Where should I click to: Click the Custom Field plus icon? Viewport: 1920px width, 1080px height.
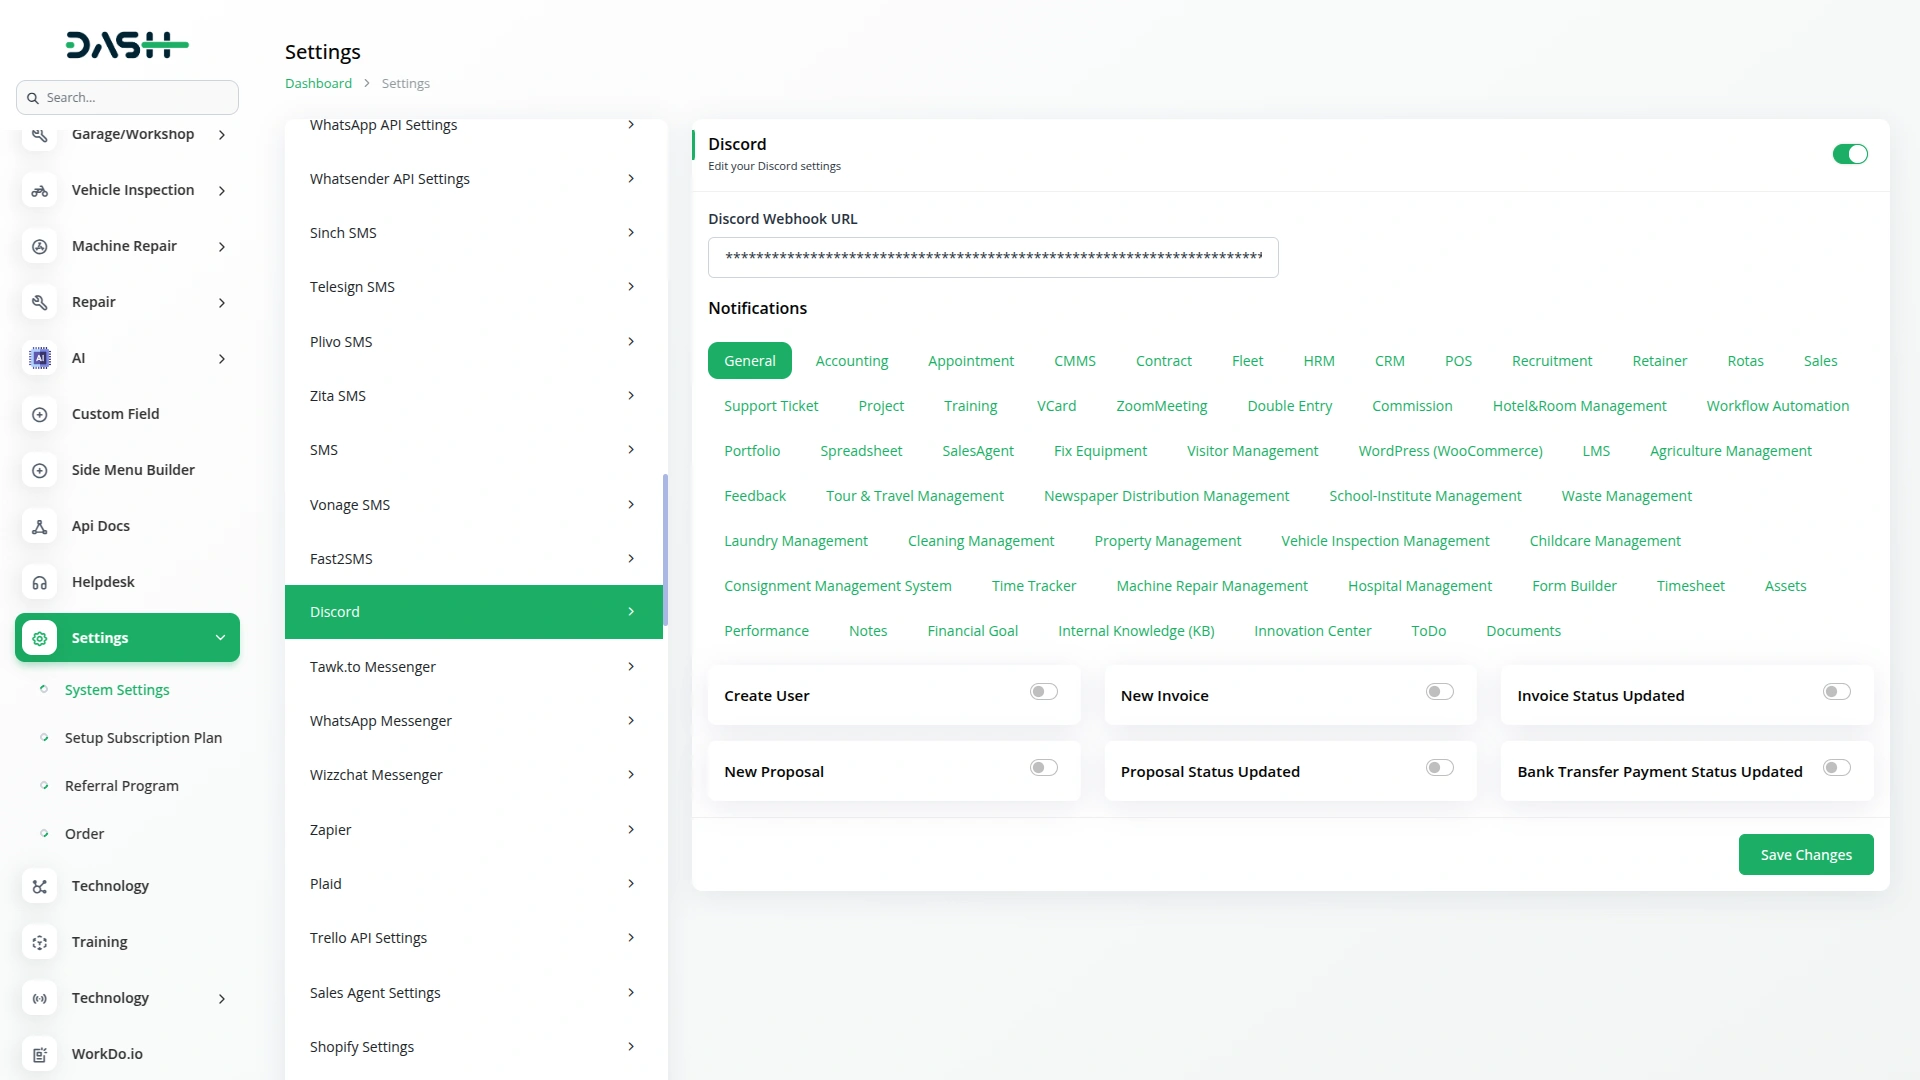click(x=40, y=414)
